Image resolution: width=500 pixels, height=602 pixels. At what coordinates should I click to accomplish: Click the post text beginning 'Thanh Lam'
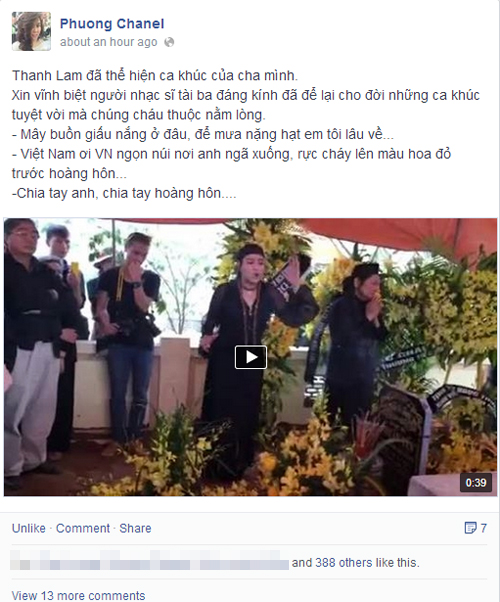pyautogui.click(x=155, y=75)
